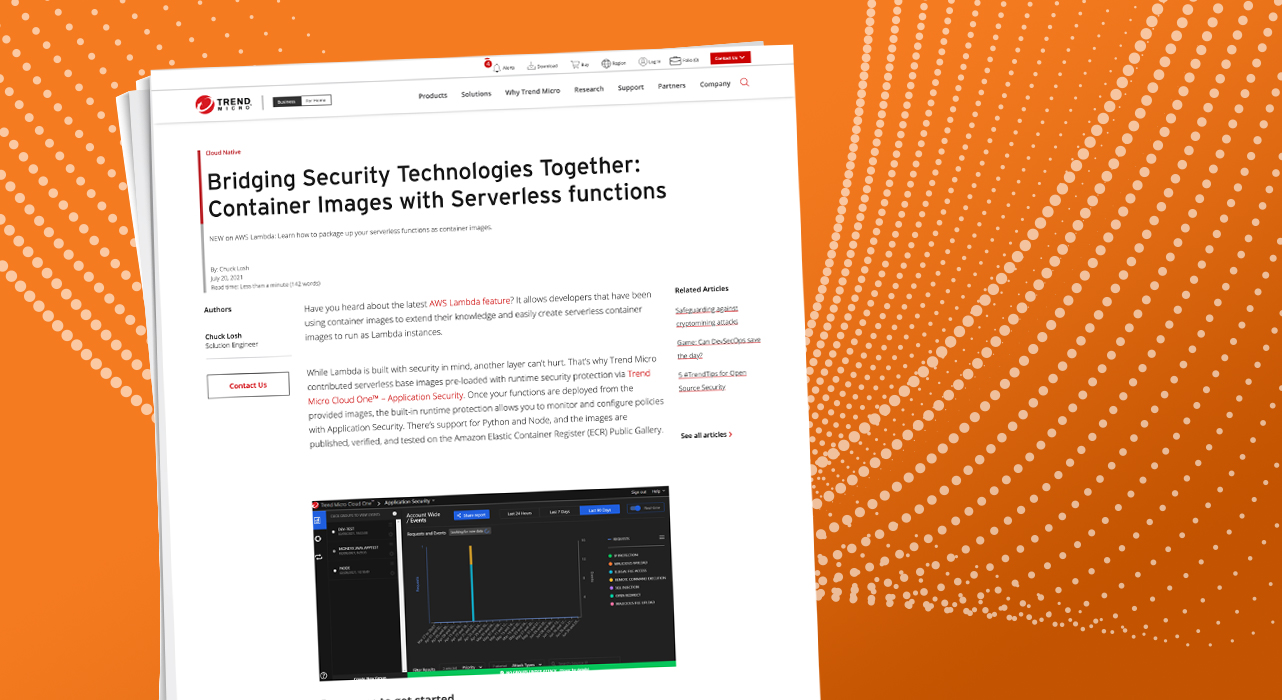Click the help question icon in dashboard corner
The width and height of the screenshot is (1282, 700).
(323, 676)
